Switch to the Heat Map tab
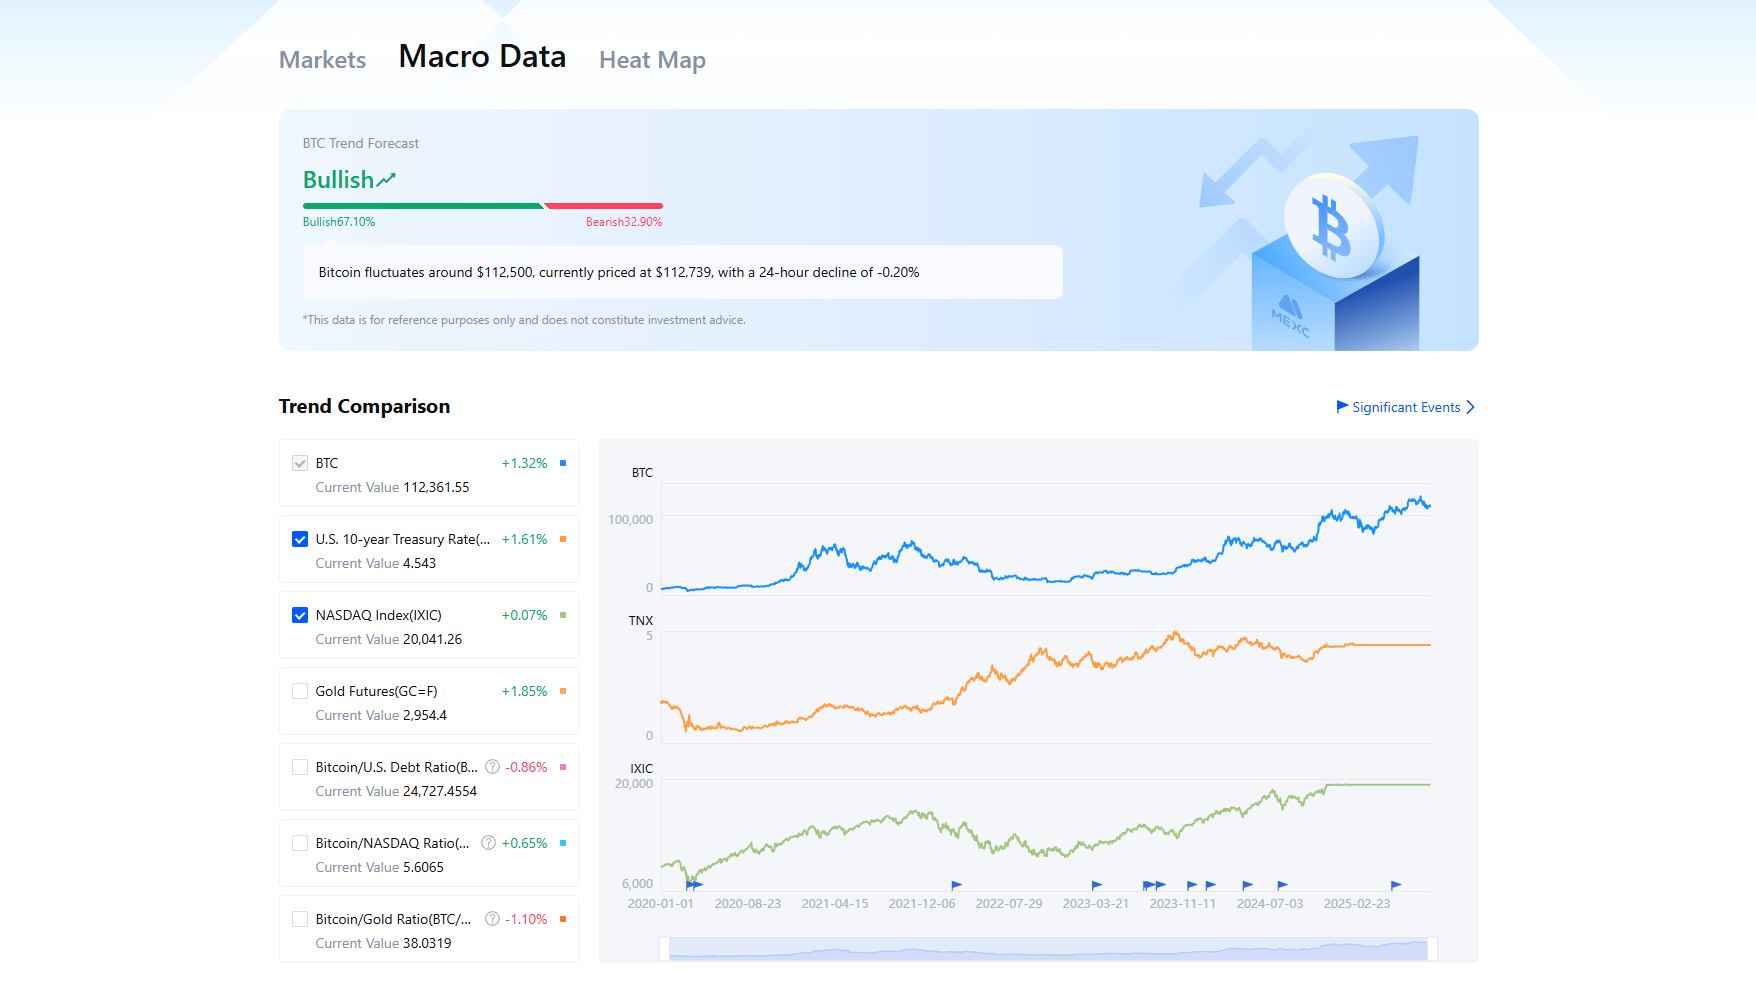 point(652,59)
